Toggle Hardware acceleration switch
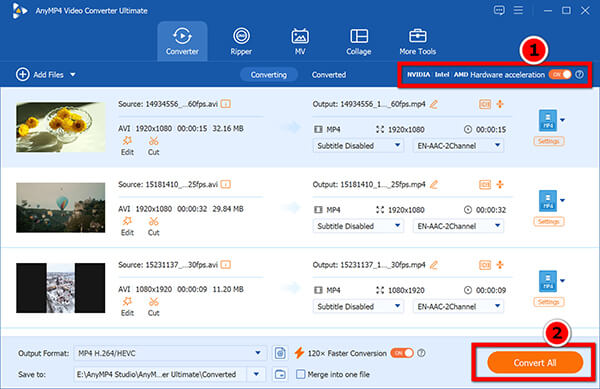600x389 pixels. pos(560,74)
